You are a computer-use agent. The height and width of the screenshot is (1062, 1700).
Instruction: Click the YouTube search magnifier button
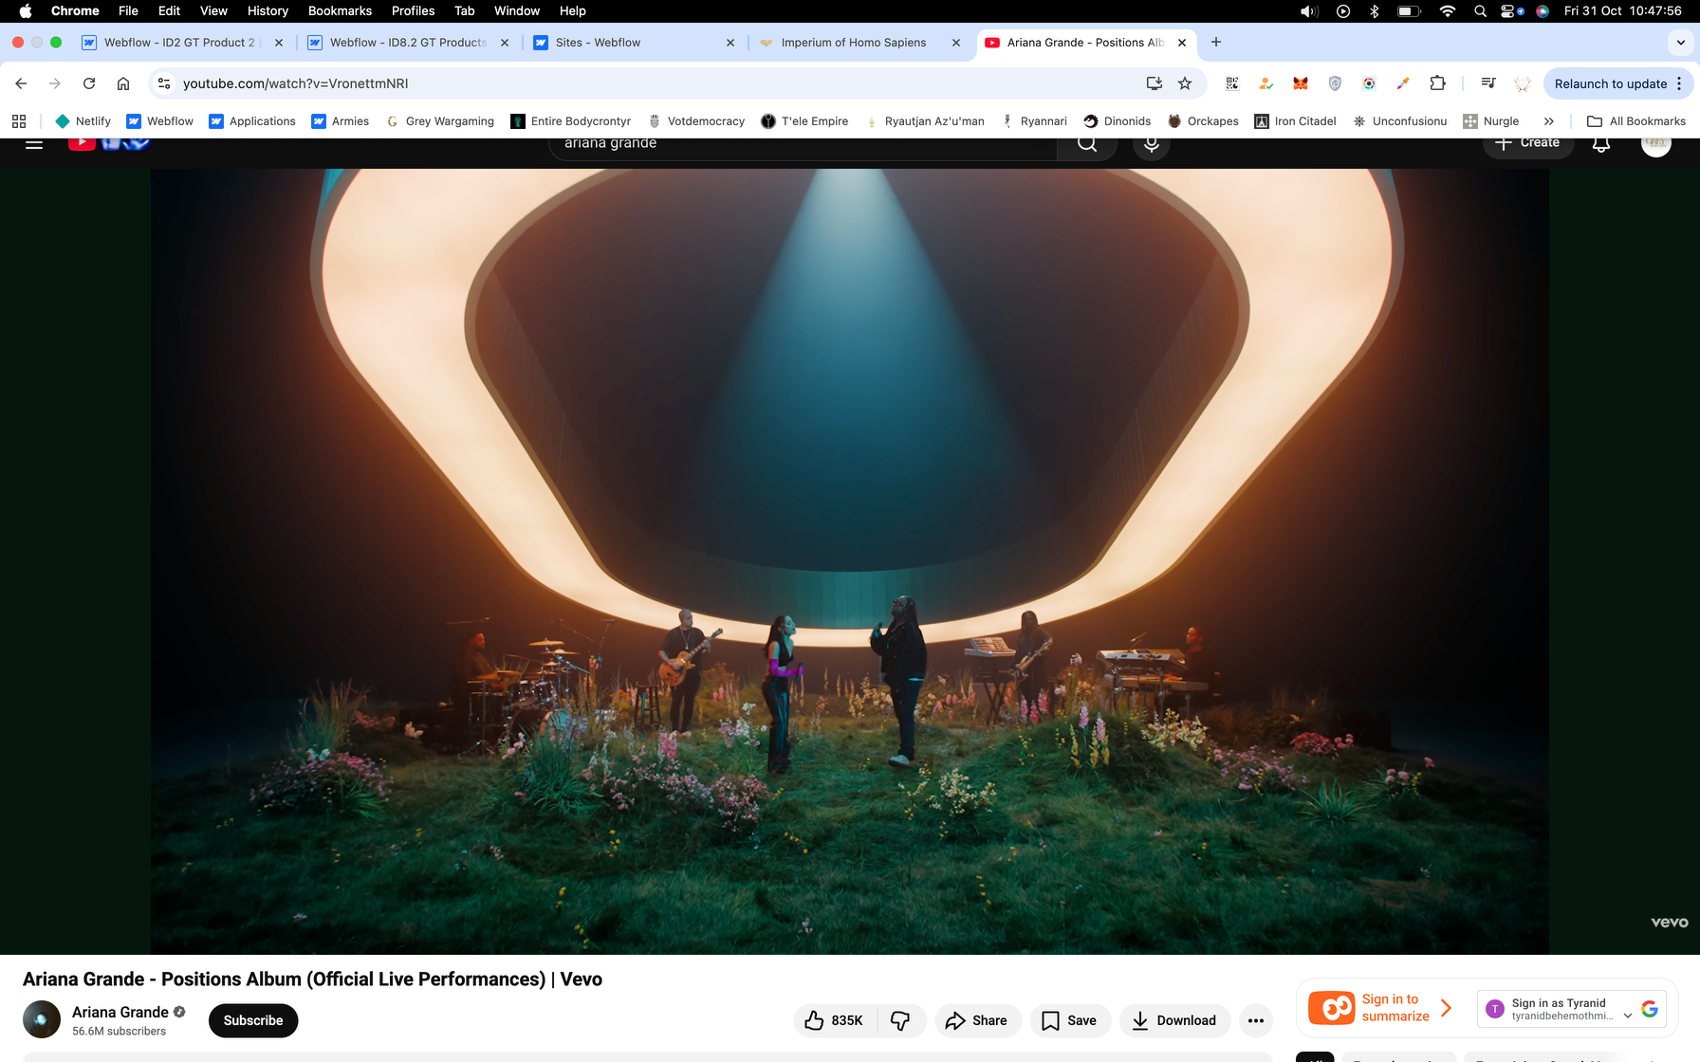click(x=1087, y=144)
